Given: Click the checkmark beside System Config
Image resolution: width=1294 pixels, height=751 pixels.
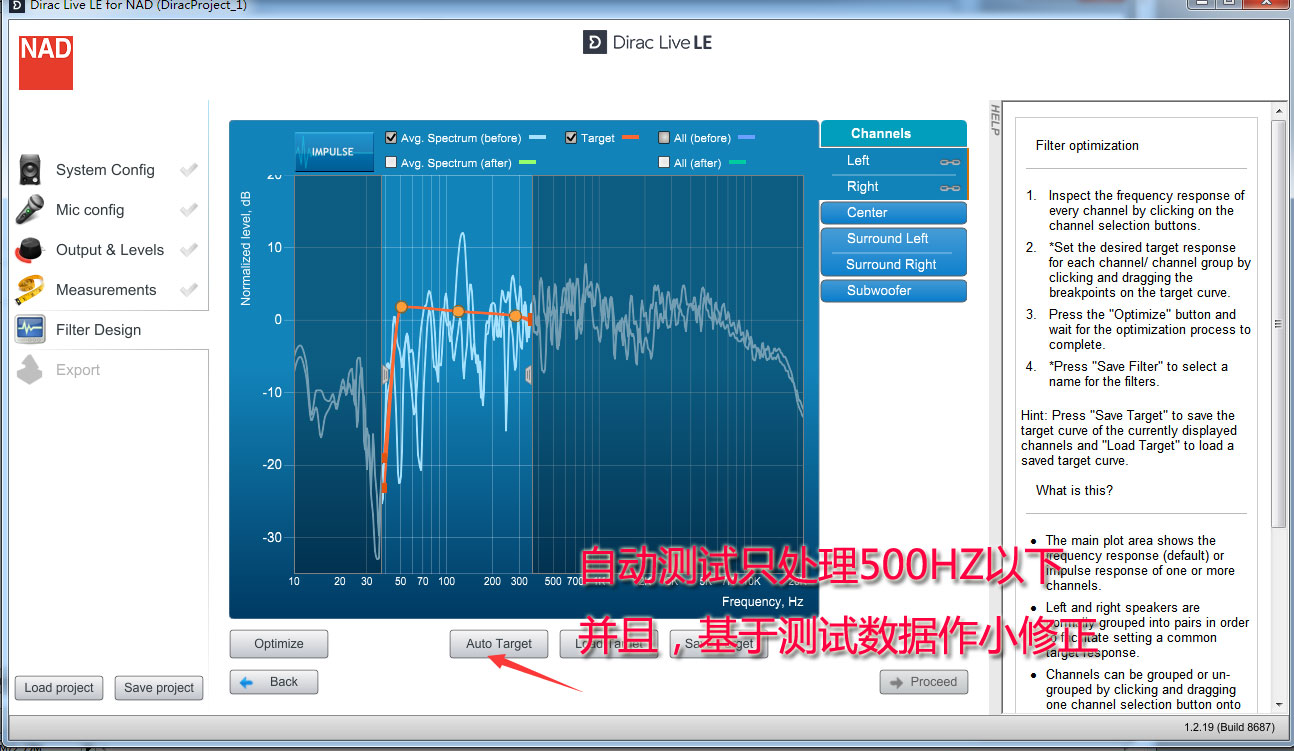Looking at the screenshot, I should pos(188,170).
